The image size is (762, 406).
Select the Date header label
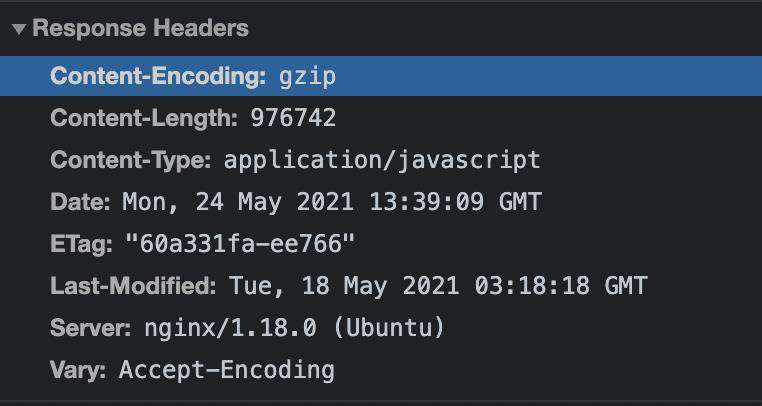click(x=80, y=202)
